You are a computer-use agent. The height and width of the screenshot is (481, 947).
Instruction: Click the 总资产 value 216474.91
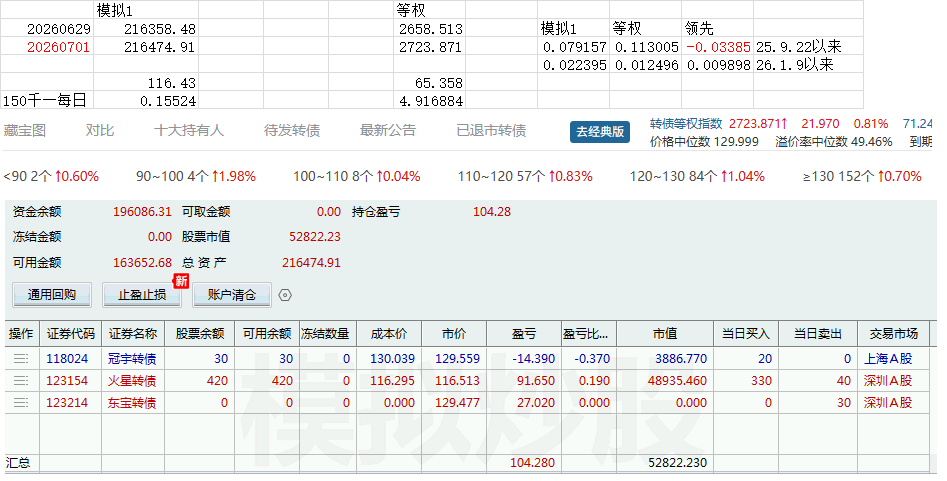pyautogui.click(x=311, y=262)
